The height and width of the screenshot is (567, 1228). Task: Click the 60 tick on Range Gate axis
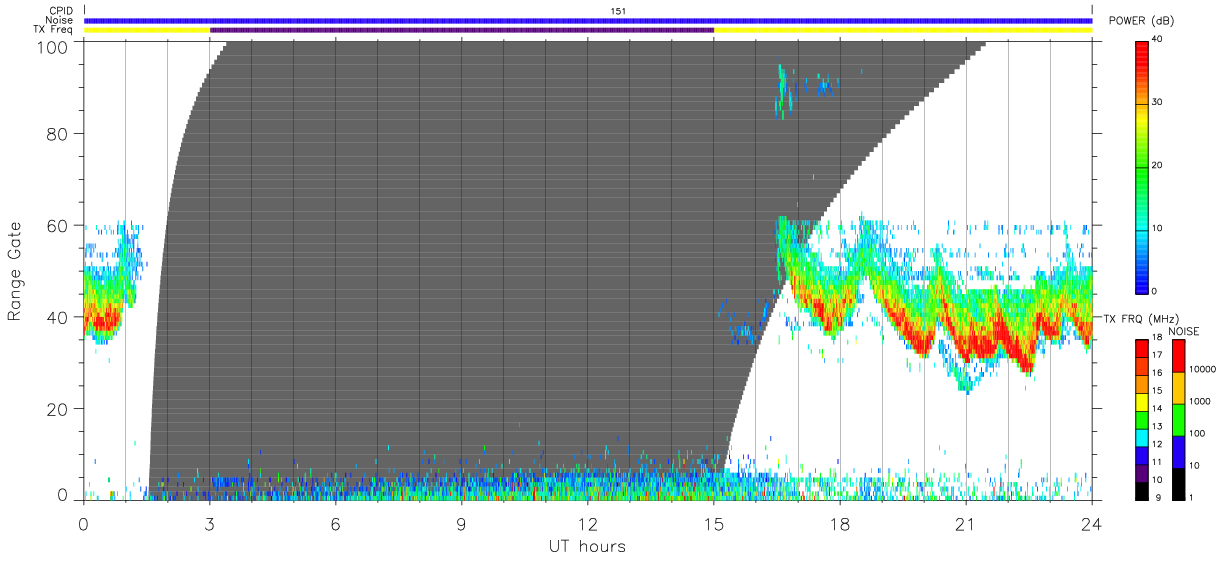pyautogui.click(x=58, y=225)
